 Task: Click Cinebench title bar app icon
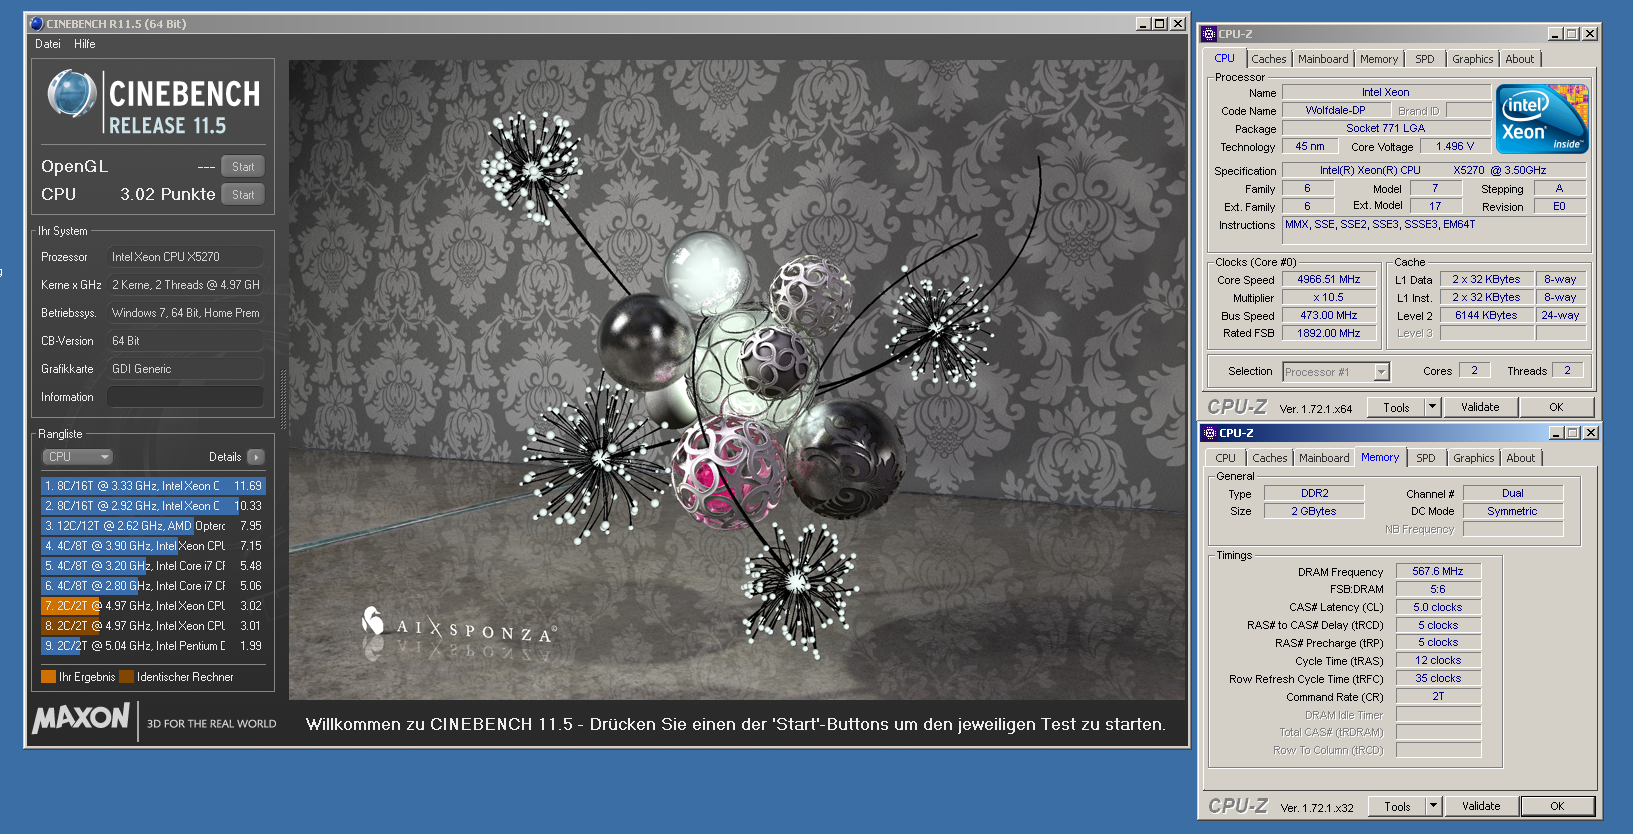37,24
